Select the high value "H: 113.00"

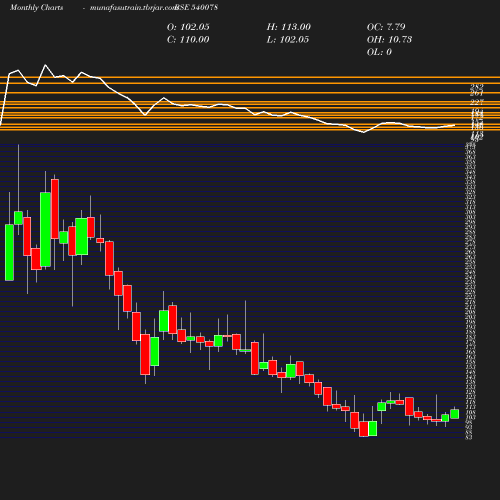coord(289,27)
